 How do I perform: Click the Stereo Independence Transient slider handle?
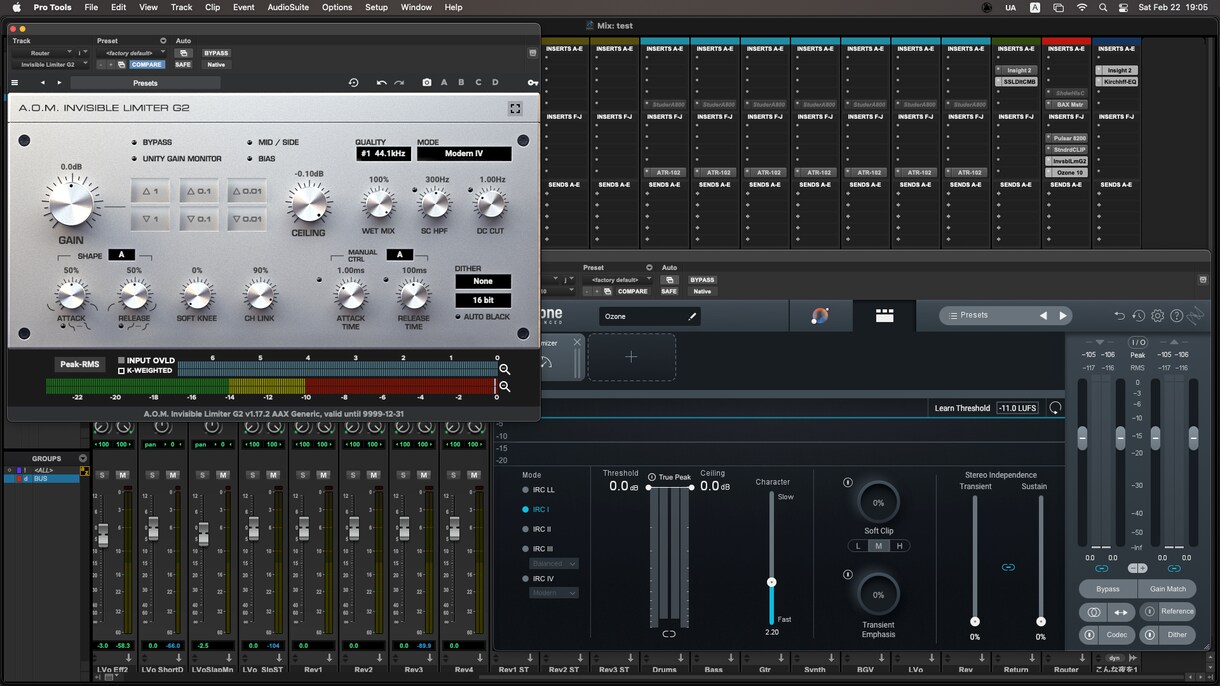(x=975, y=621)
